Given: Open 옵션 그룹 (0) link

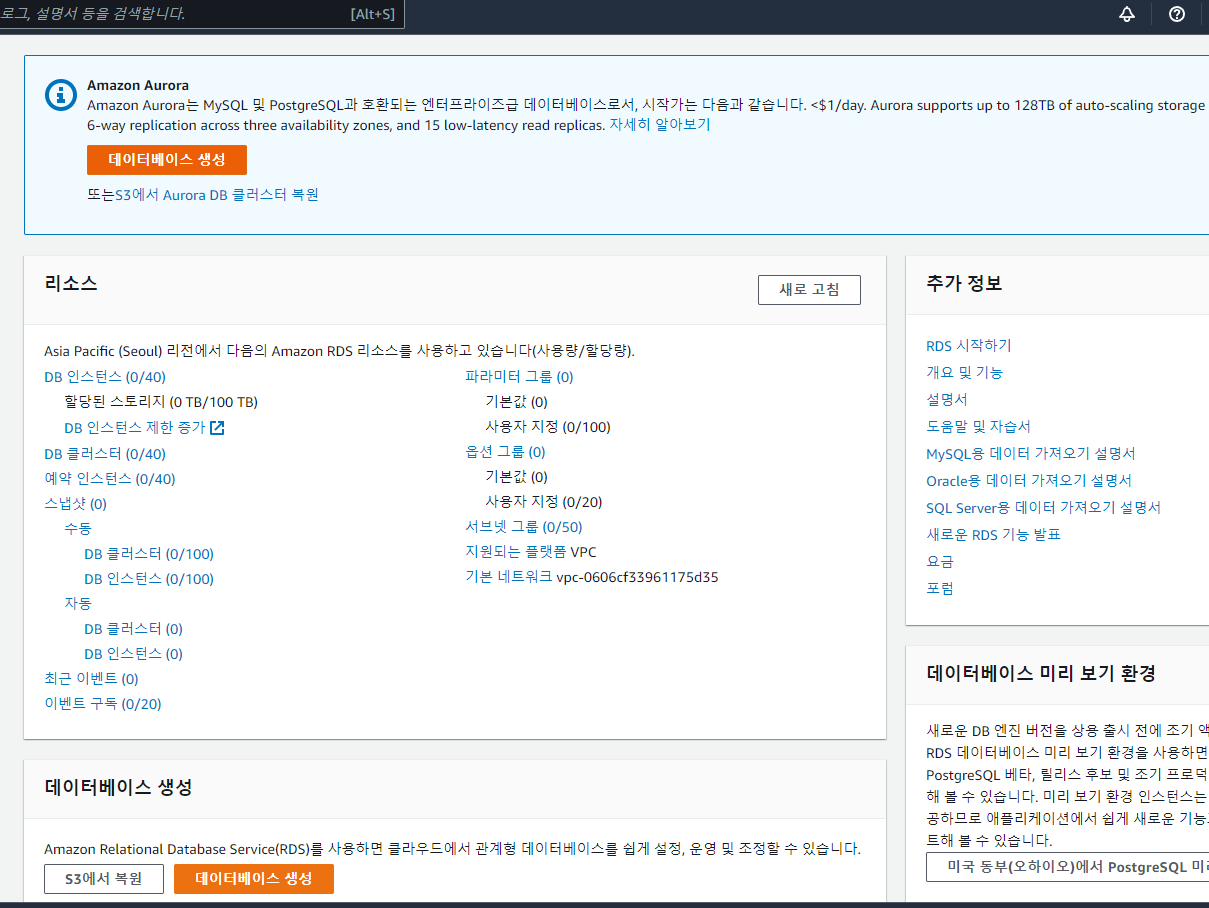Looking at the screenshot, I should (x=506, y=452).
